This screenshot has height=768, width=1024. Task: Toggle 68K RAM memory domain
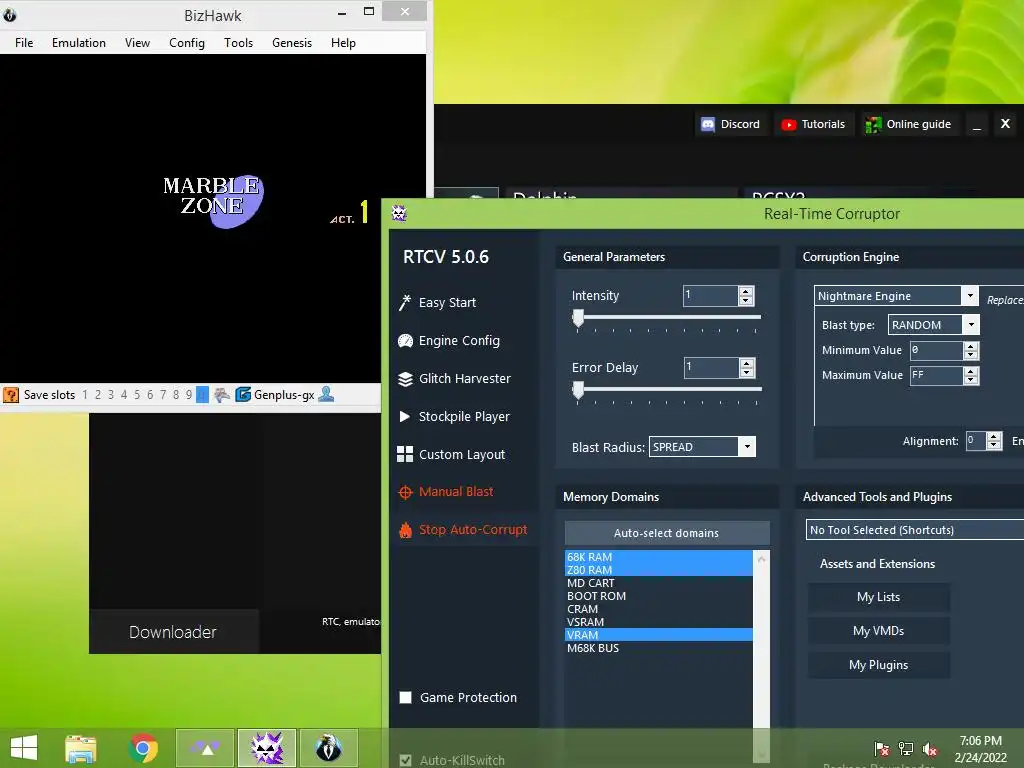click(658, 556)
